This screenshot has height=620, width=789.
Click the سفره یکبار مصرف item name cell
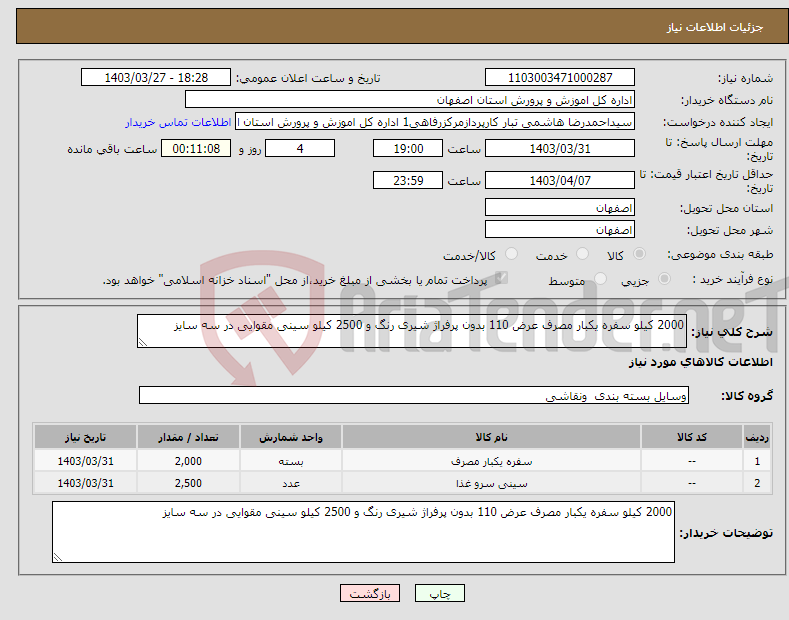pyautogui.click(x=491, y=461)
